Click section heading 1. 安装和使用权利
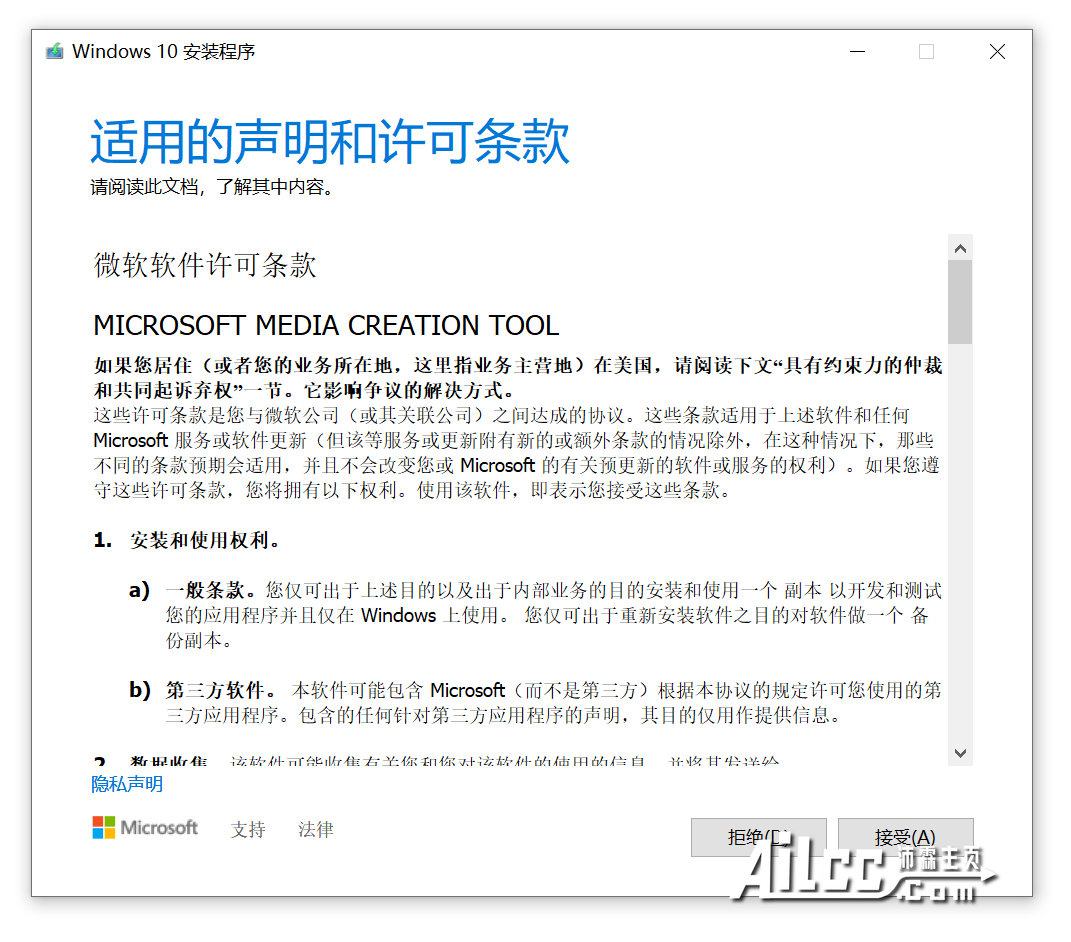Viewport: 1071px width, 942px height. point(187,540)
